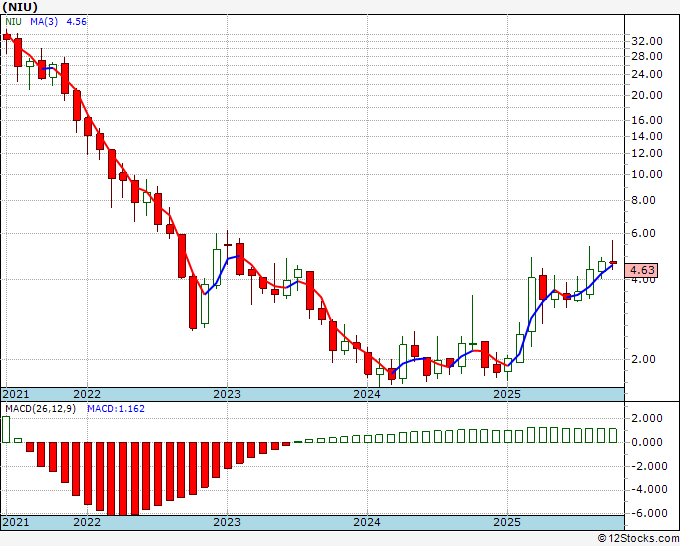Viewport: 680px width, 546px height.
Task: Click the 4.56 moving average value
Action: pyautogui.click(x=76, y=21)
